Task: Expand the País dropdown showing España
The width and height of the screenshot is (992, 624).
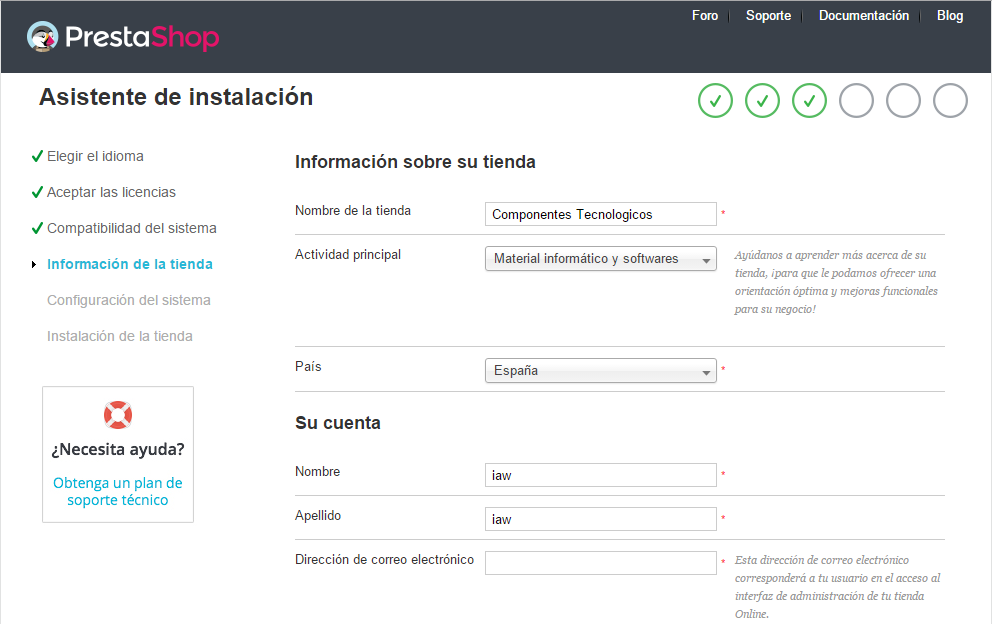Action: point(600,371)
